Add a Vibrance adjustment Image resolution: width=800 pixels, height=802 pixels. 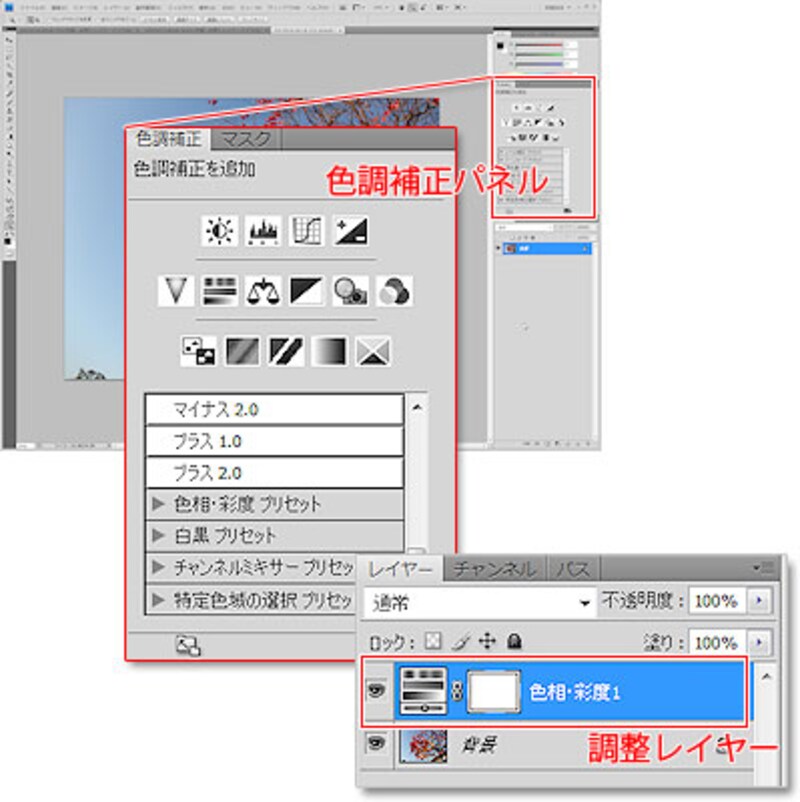tap(176, 291)
